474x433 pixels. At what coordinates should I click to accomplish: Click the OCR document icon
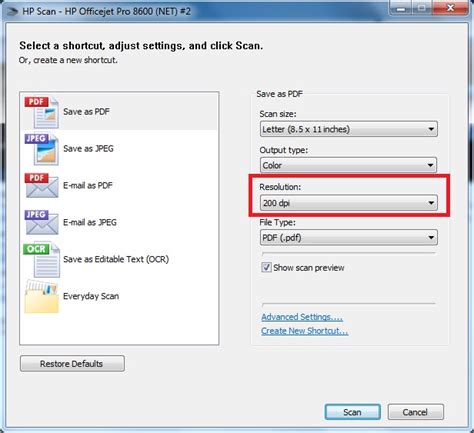click(x=42, y=260)
